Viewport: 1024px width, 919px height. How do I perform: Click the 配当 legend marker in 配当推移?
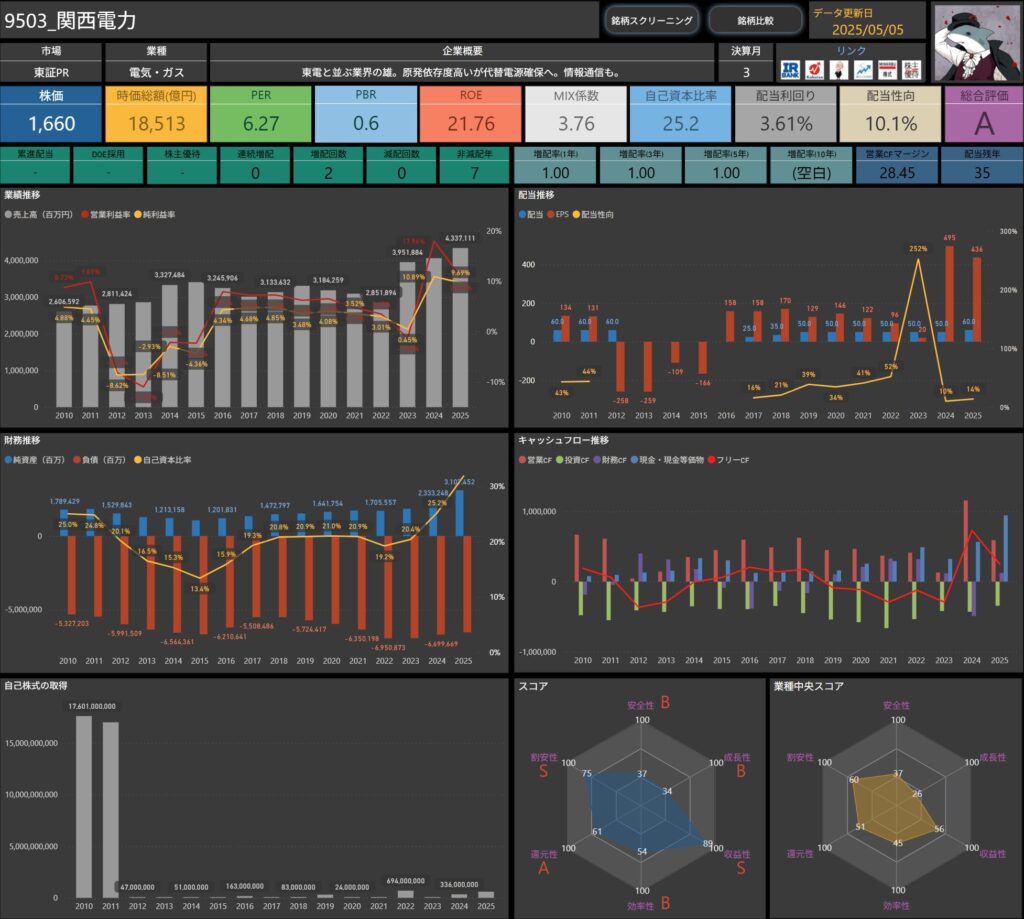click(x=522, y=214)
